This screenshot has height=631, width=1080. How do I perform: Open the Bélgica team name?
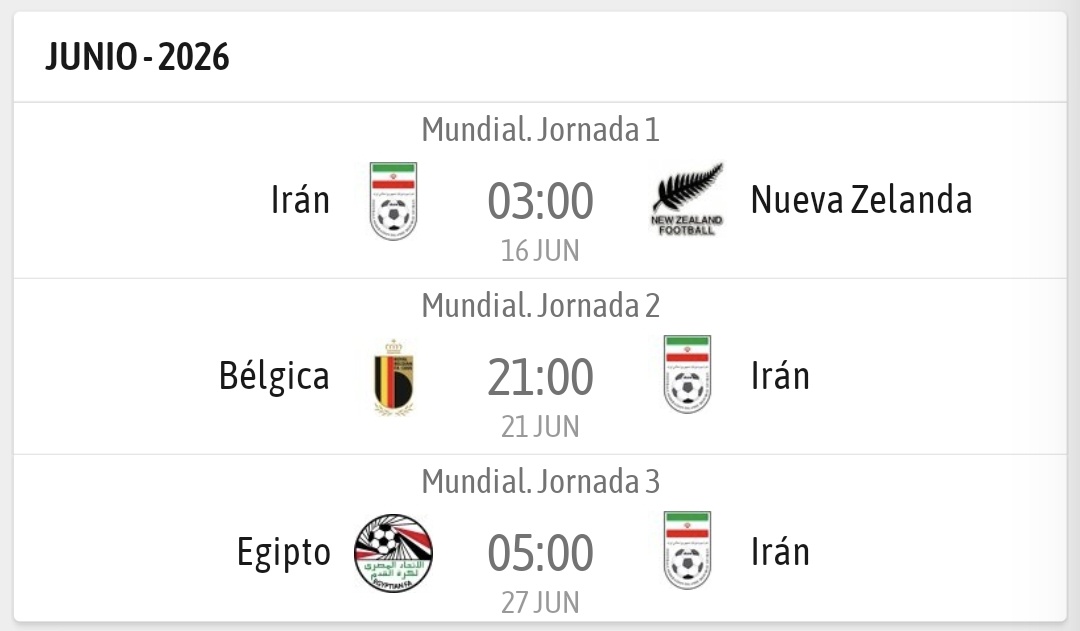point(274,377)
